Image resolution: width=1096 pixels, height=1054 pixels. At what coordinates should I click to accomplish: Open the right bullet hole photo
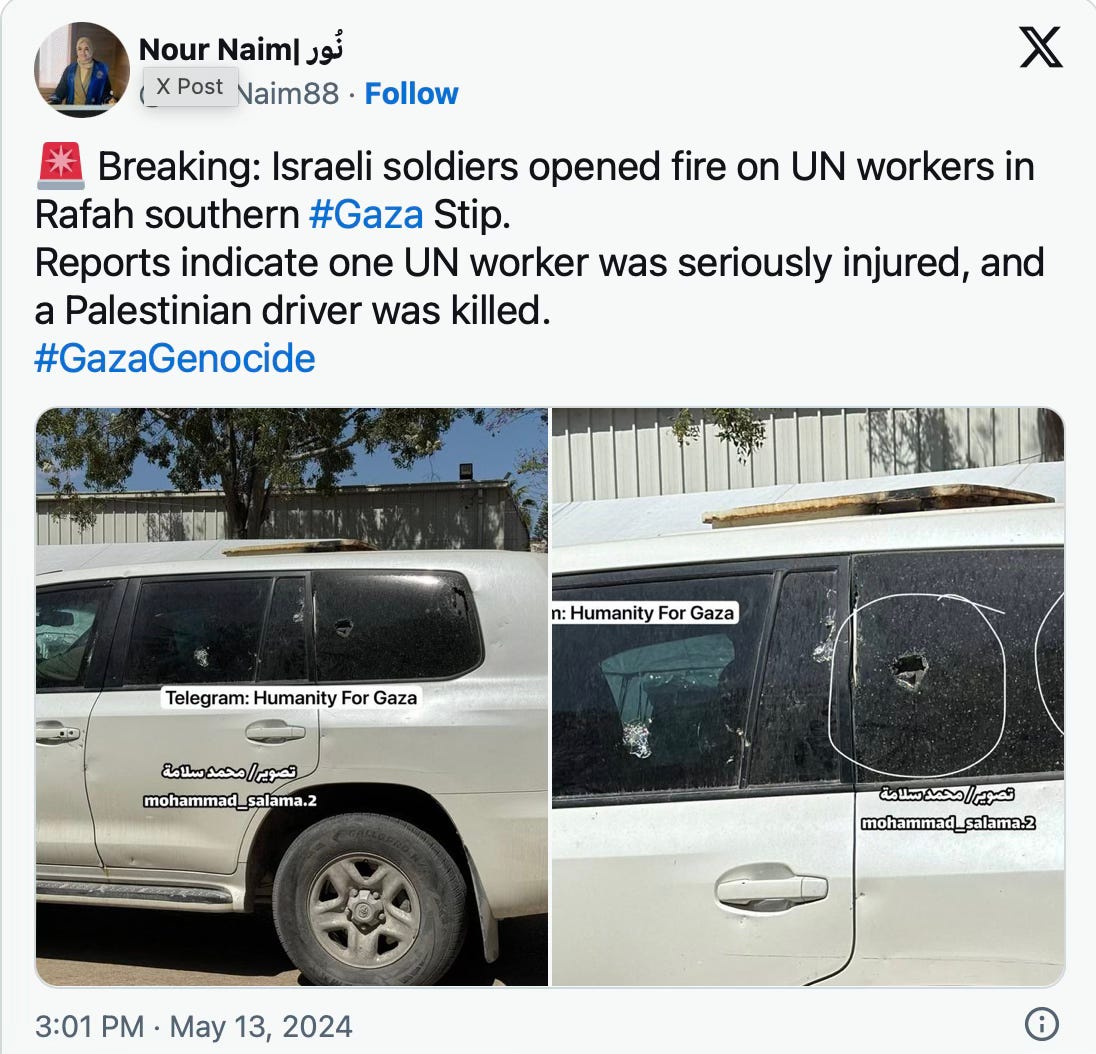coord(808,696)
